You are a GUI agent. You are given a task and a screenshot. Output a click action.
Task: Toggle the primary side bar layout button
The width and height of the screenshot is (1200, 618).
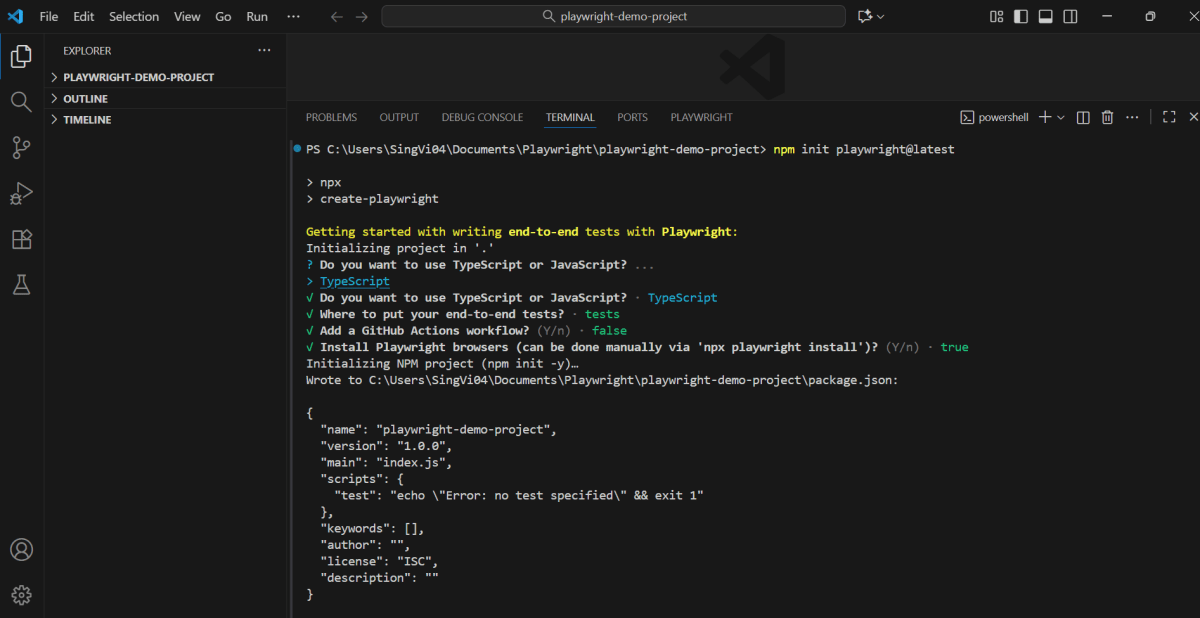pos(1021,16)
